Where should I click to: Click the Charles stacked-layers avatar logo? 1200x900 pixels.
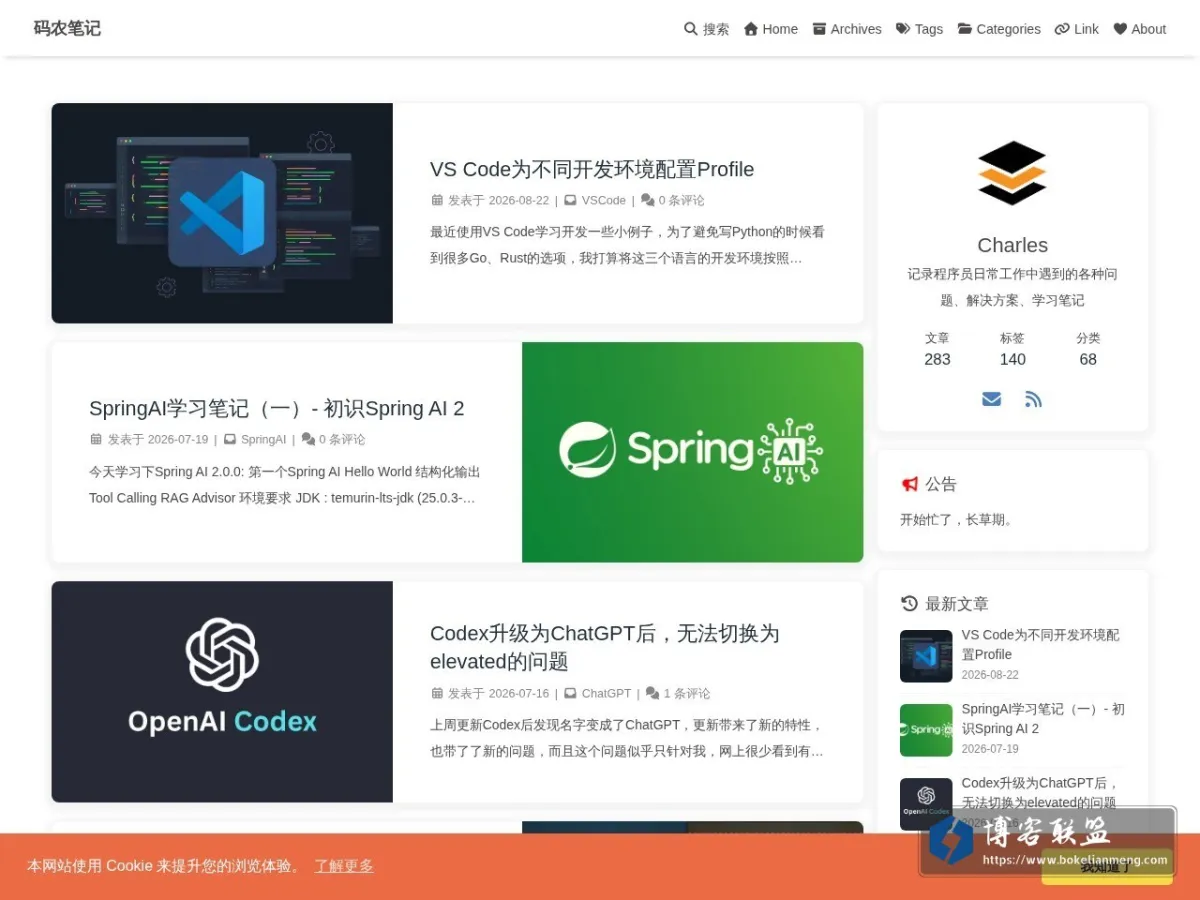tap(1012, 173)
